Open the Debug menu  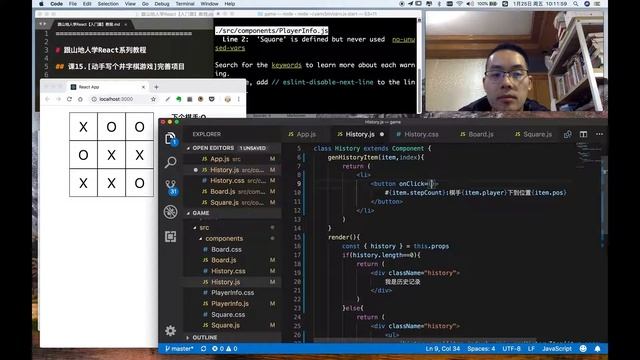tap(162, 4)
